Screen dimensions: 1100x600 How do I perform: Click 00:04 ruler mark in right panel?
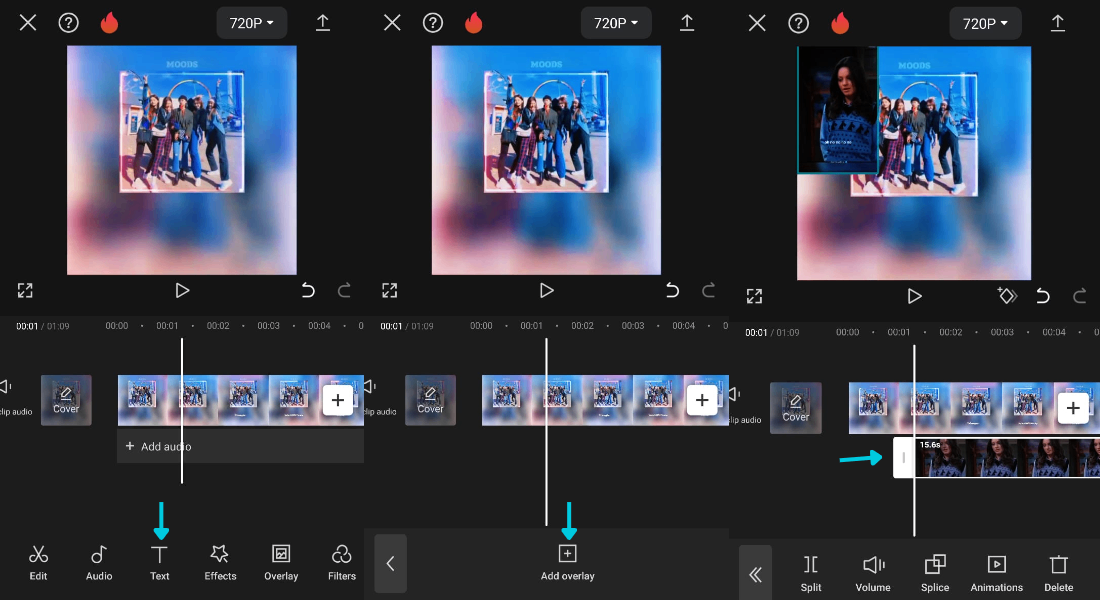(1054, 332)
